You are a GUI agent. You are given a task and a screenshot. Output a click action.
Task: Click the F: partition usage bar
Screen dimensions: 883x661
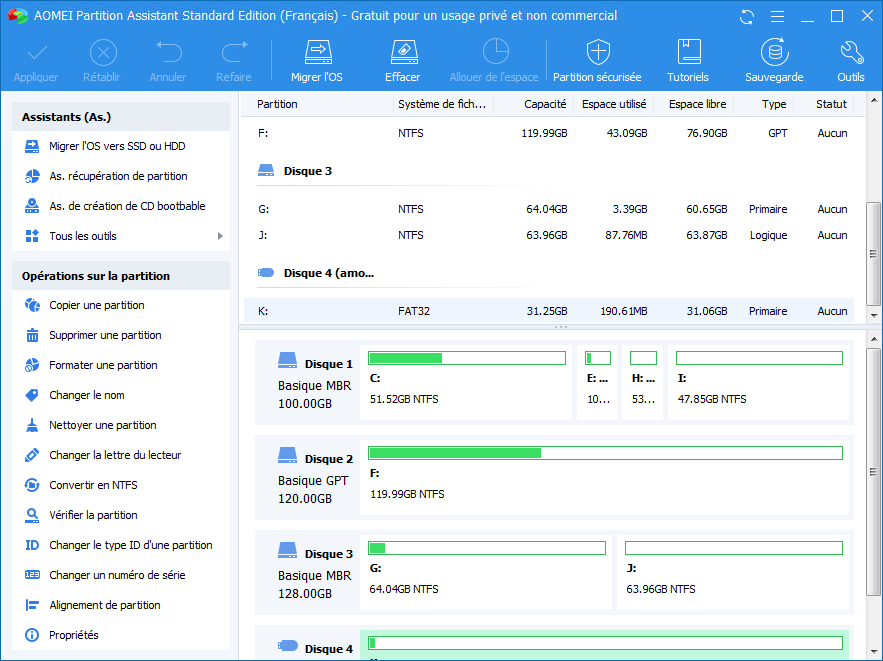pos(605,453)
